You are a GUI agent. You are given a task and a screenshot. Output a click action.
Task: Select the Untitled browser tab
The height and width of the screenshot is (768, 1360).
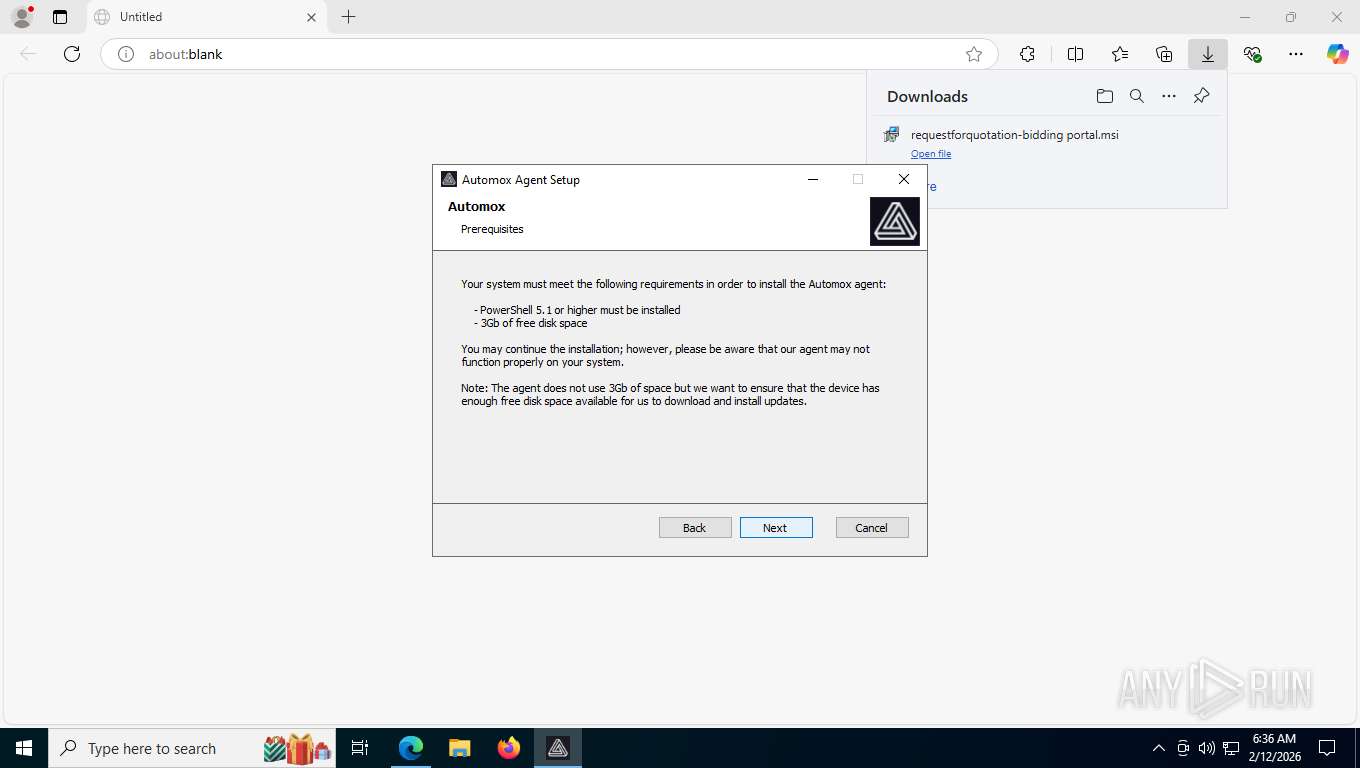click(x=205, y=17)
